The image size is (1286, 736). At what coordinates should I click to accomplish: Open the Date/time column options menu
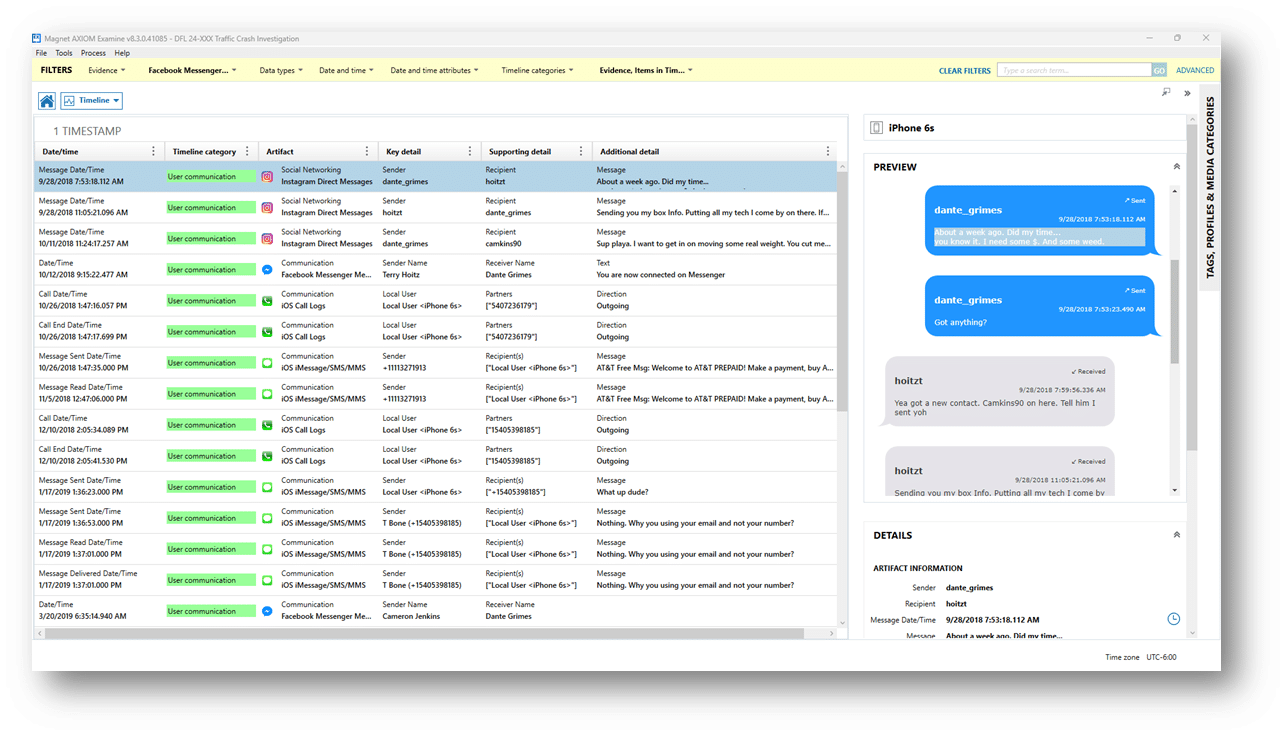click(x=153, y=152)
